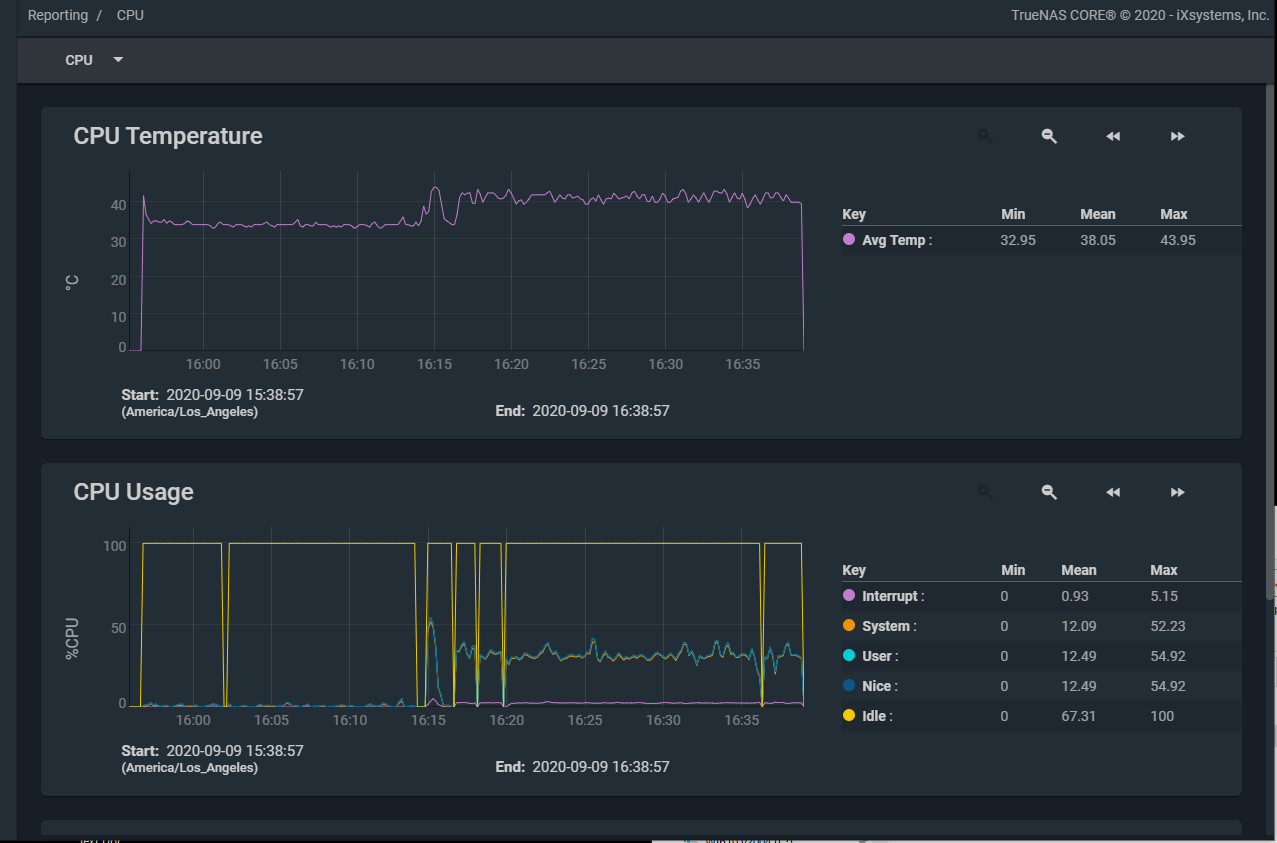Screen dimensions: 1277x843
Task: Select CPU in the breadcrumb path
Action: pos(130,16)
